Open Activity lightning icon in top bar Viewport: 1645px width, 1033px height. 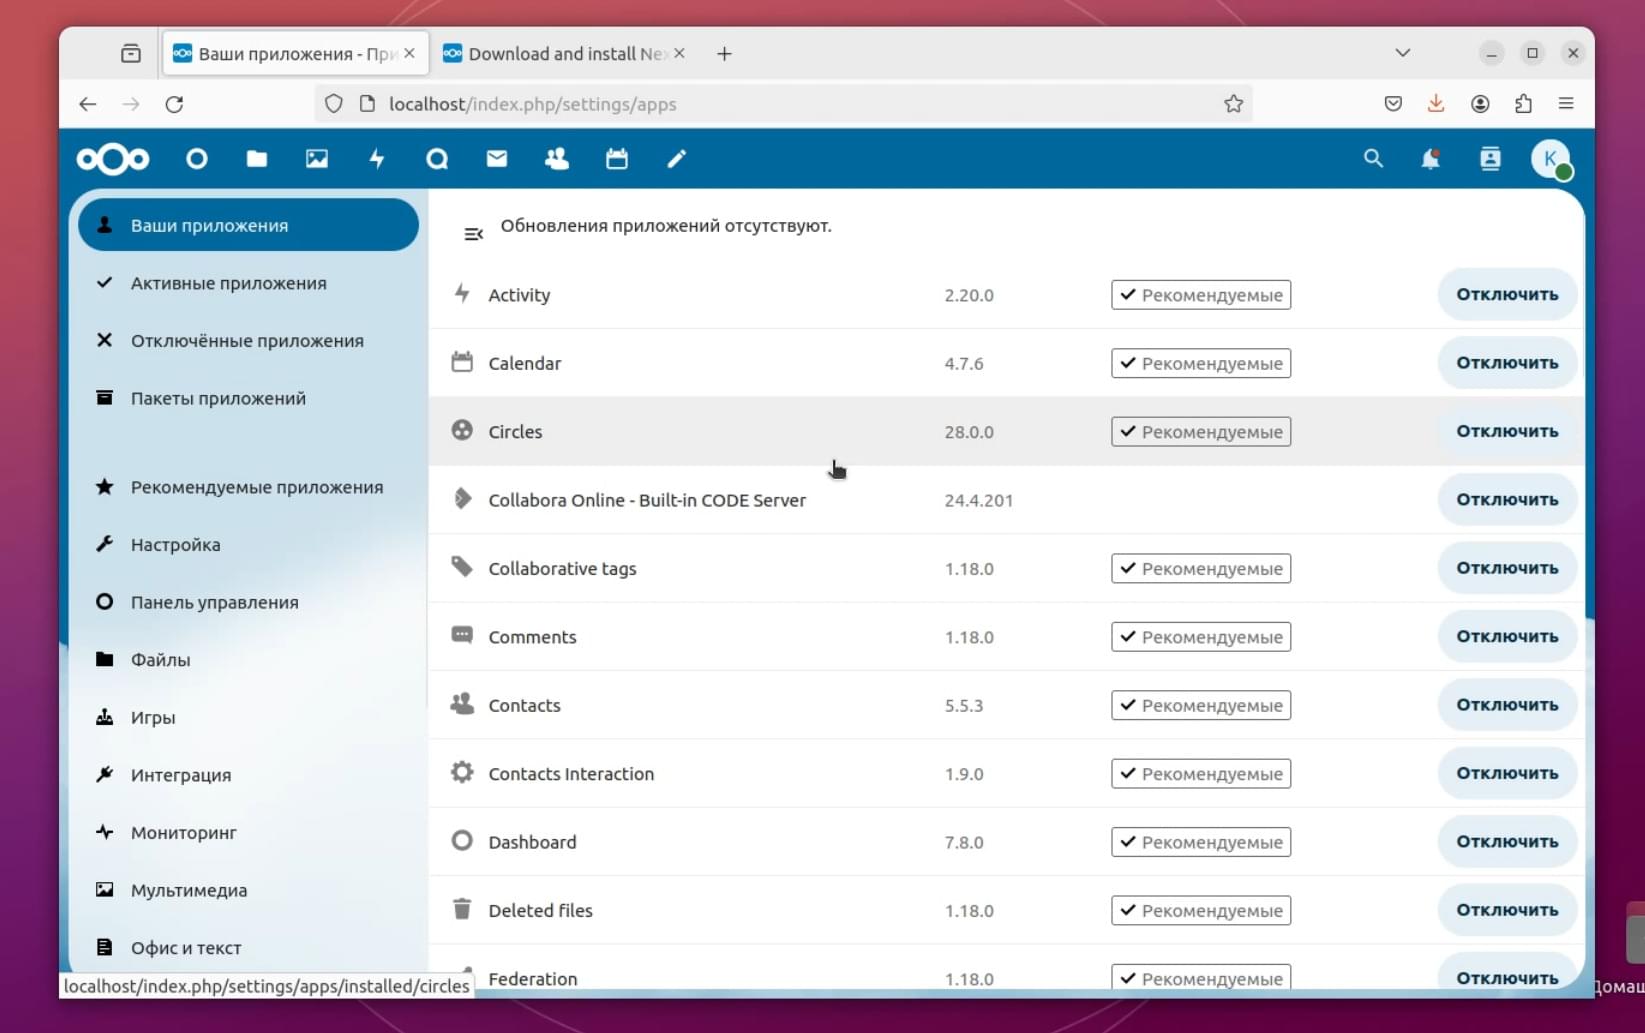(377, 159)
